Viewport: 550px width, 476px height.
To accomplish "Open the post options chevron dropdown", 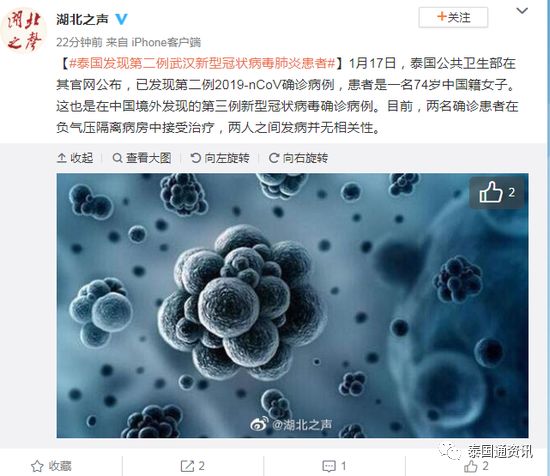I will coord(522,11).
